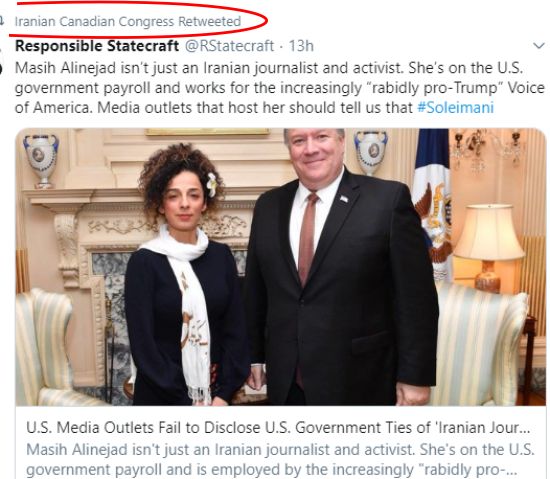Open the Iranian Canadian Congress Retweeted link

point(128,21)
